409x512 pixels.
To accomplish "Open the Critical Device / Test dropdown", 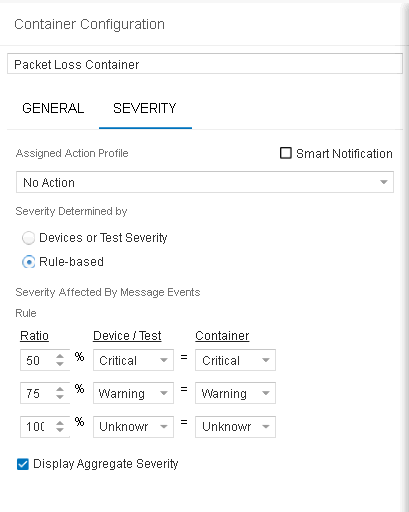I will [x=133, y=360].
